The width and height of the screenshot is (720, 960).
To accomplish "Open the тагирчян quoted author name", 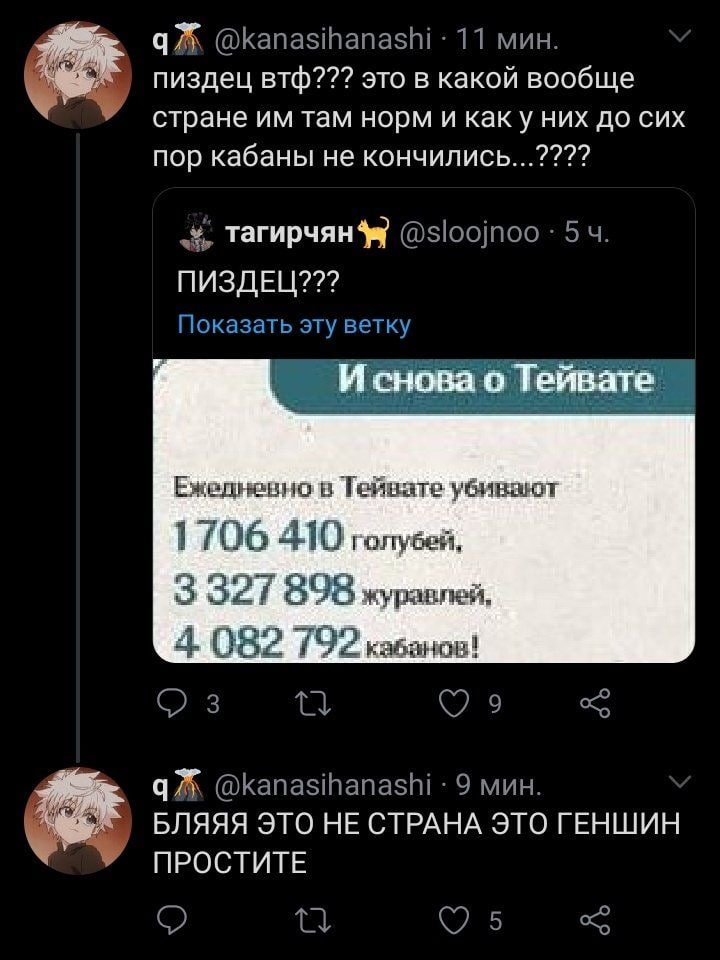I will point(291,233).
